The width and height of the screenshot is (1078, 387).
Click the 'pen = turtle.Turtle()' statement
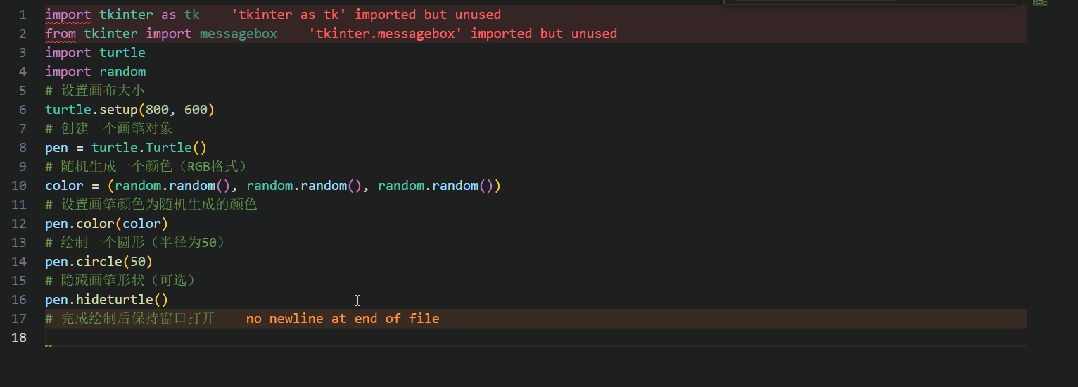pyautogui.click(x=126, y=148)
